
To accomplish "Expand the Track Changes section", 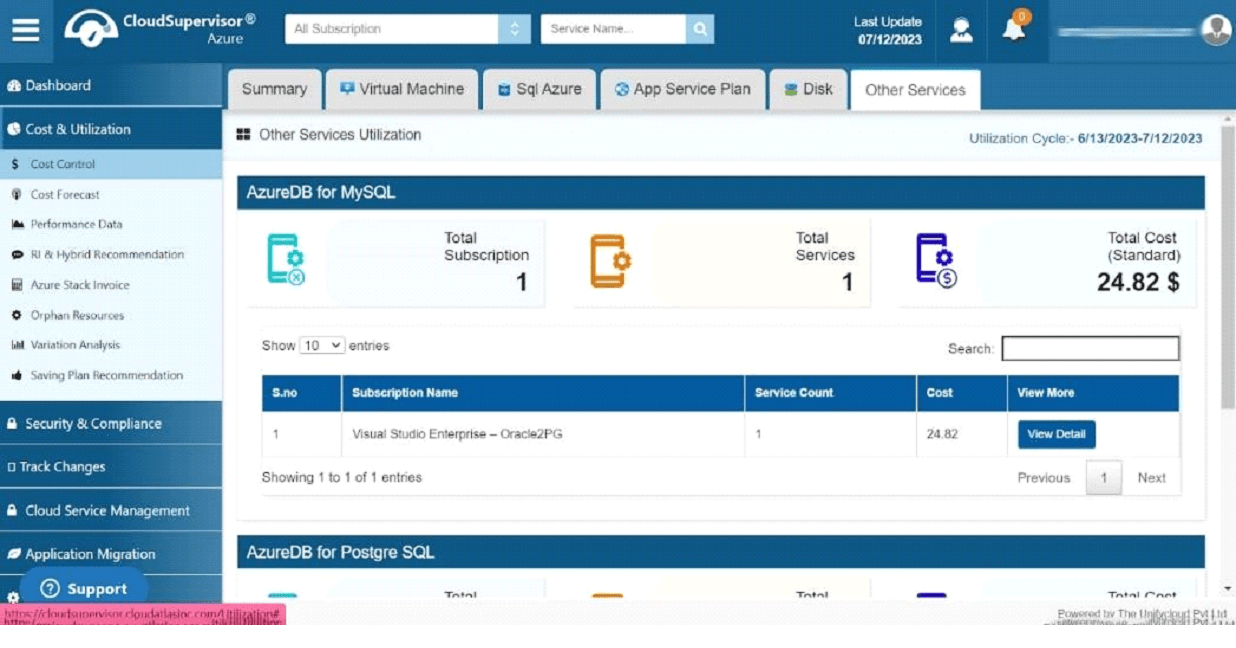I will click(x=111, y=467).
